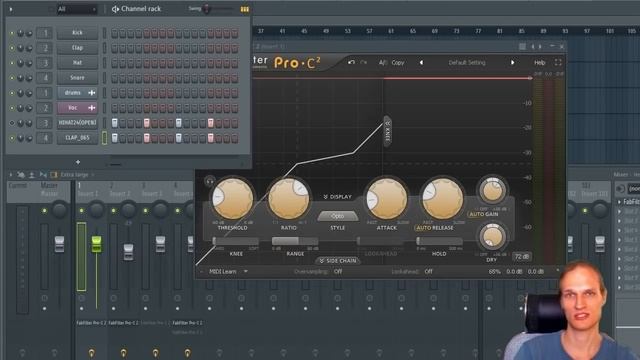Screen dimensions: 640x360
Task: Click the Pro-C 2 redo arrow
Action: (363, 62)
